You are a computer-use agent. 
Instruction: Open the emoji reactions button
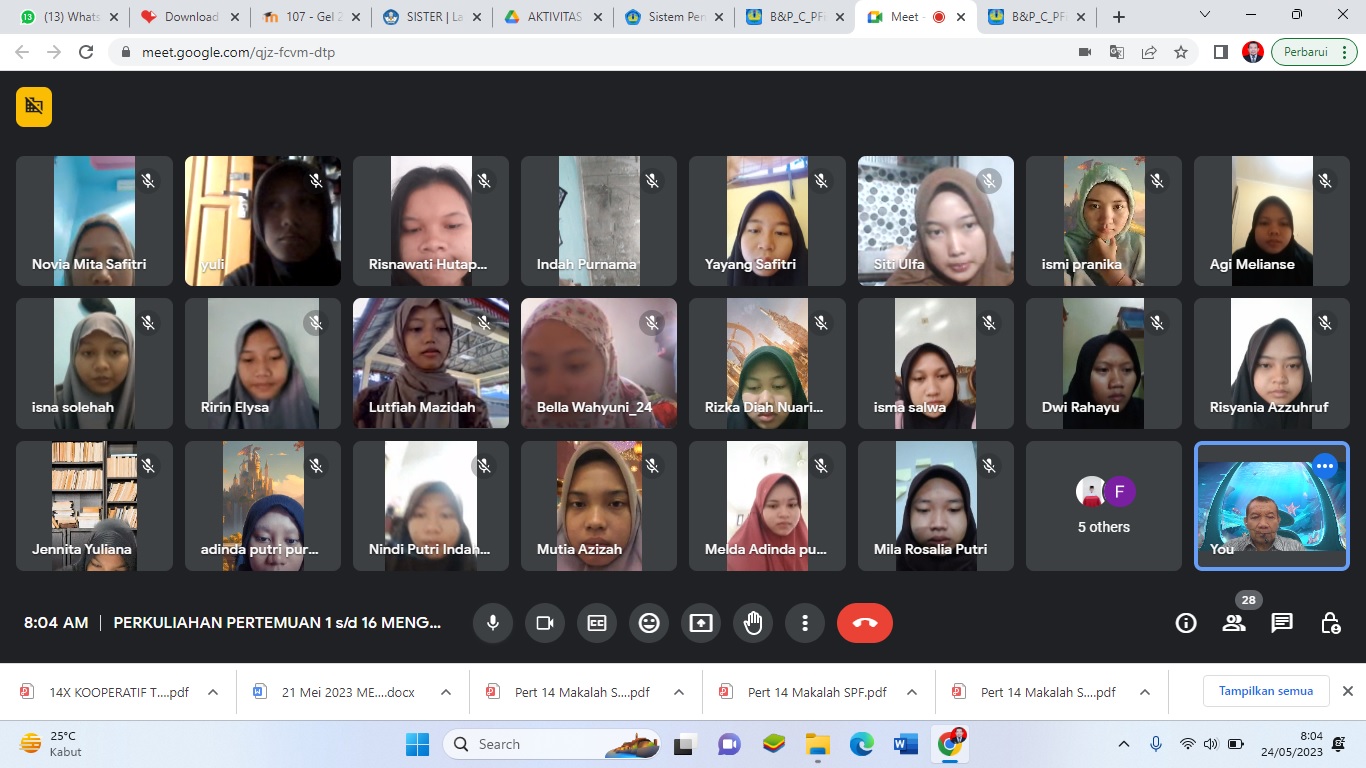[649, 623]
